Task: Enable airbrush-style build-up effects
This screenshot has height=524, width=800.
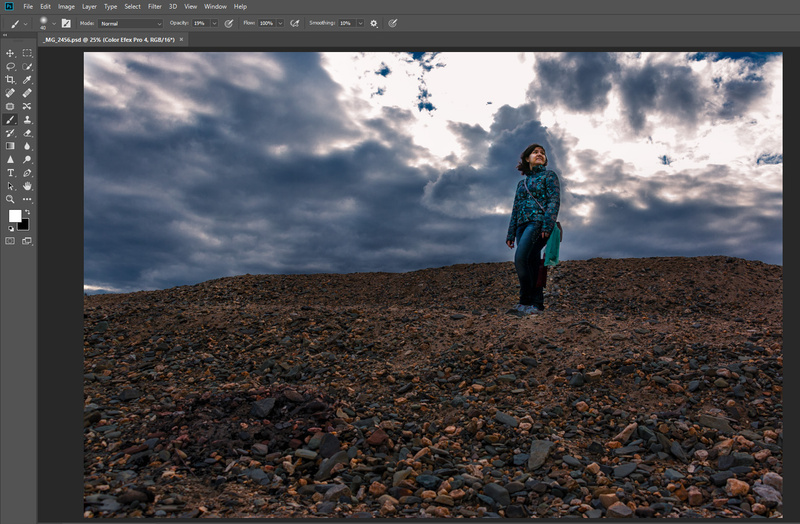Action: tap(295, 22)
